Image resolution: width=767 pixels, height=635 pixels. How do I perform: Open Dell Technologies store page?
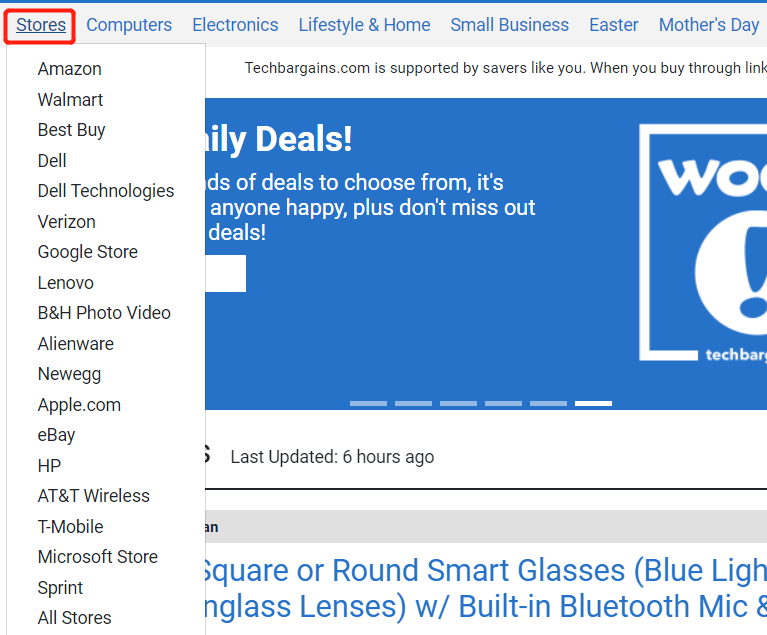click(x=106, y=191)
